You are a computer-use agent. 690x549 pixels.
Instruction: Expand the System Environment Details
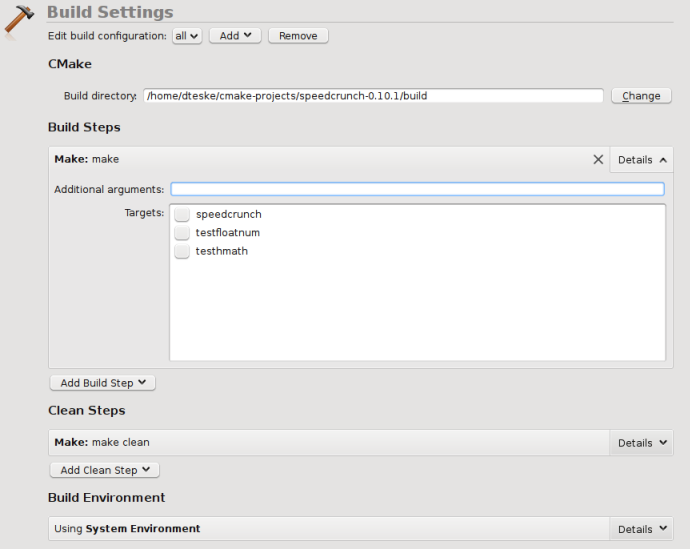pyautogui.click(x=641, y=529)
